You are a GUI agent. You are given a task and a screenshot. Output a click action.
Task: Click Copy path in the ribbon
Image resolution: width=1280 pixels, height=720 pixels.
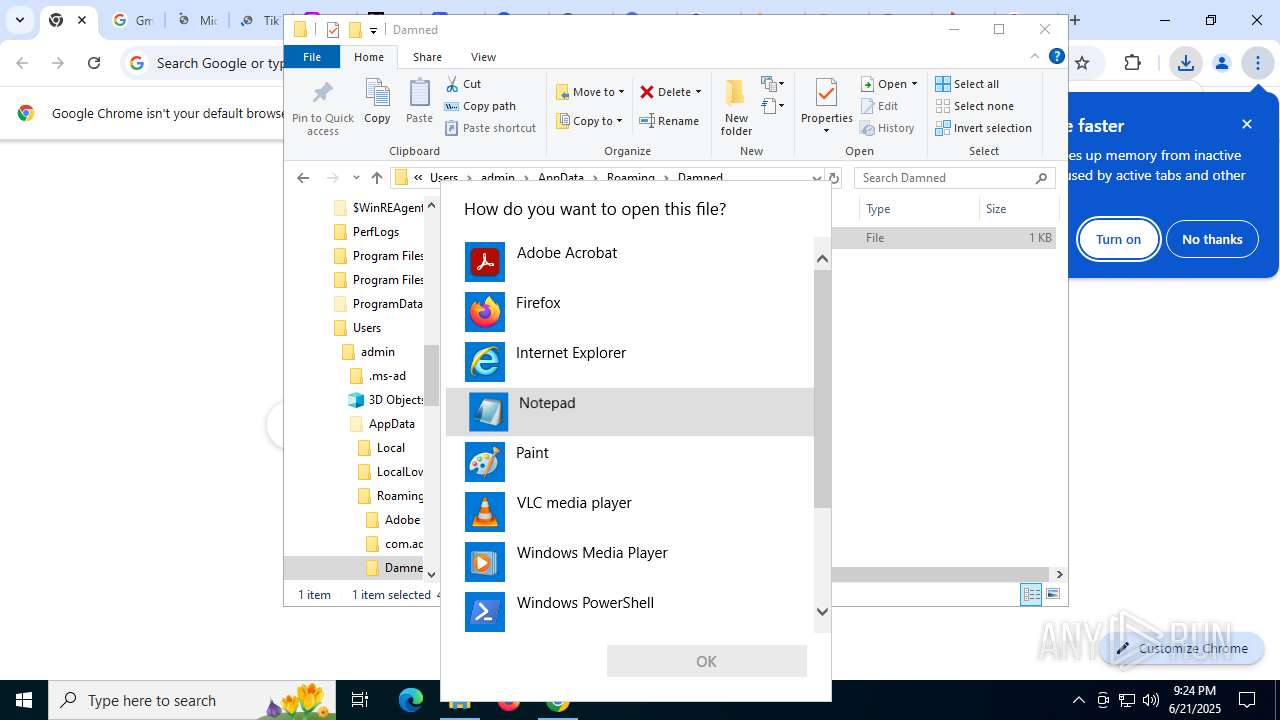click(x=480, y=106)
